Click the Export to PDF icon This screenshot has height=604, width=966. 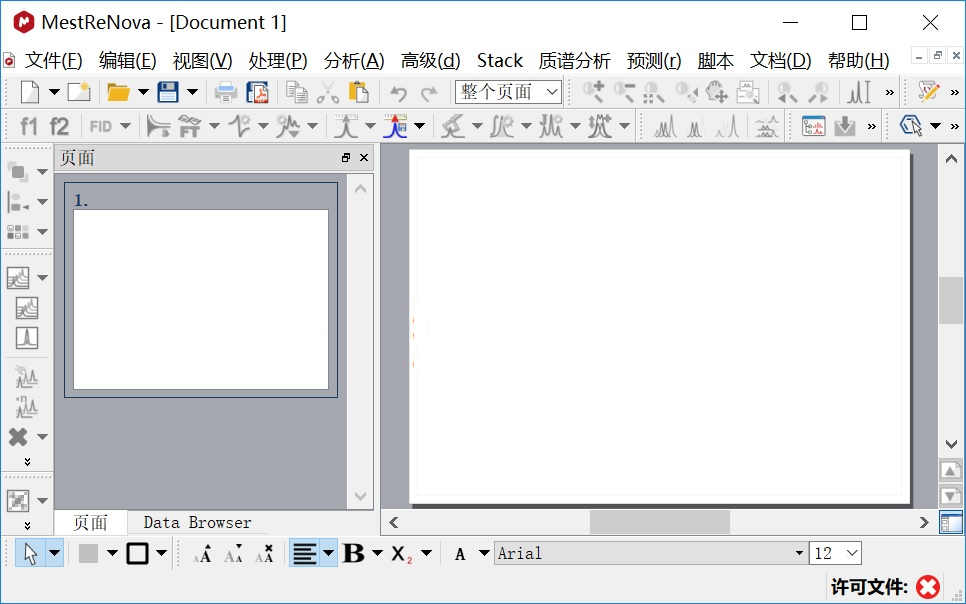point(258,93)
